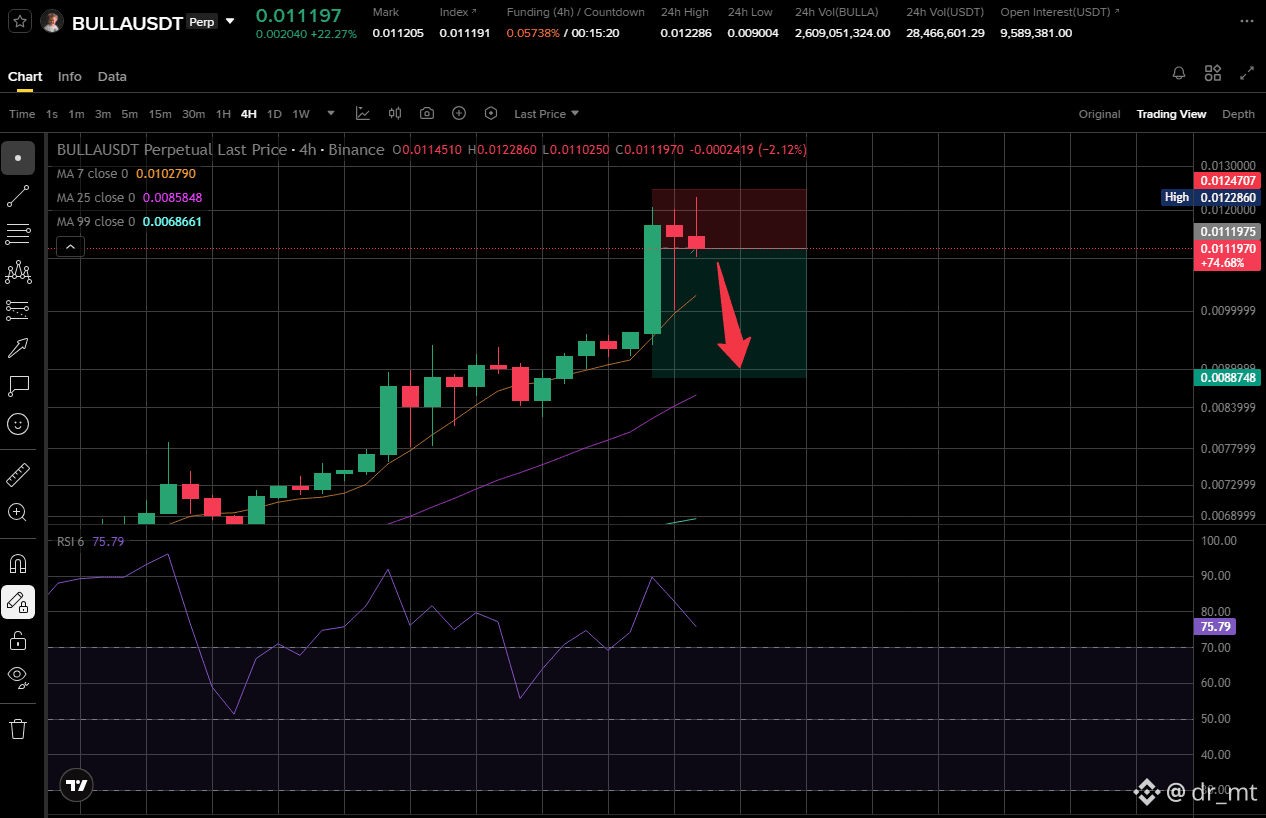
Task: Click the Index price link
Action: tap(458, 12)
